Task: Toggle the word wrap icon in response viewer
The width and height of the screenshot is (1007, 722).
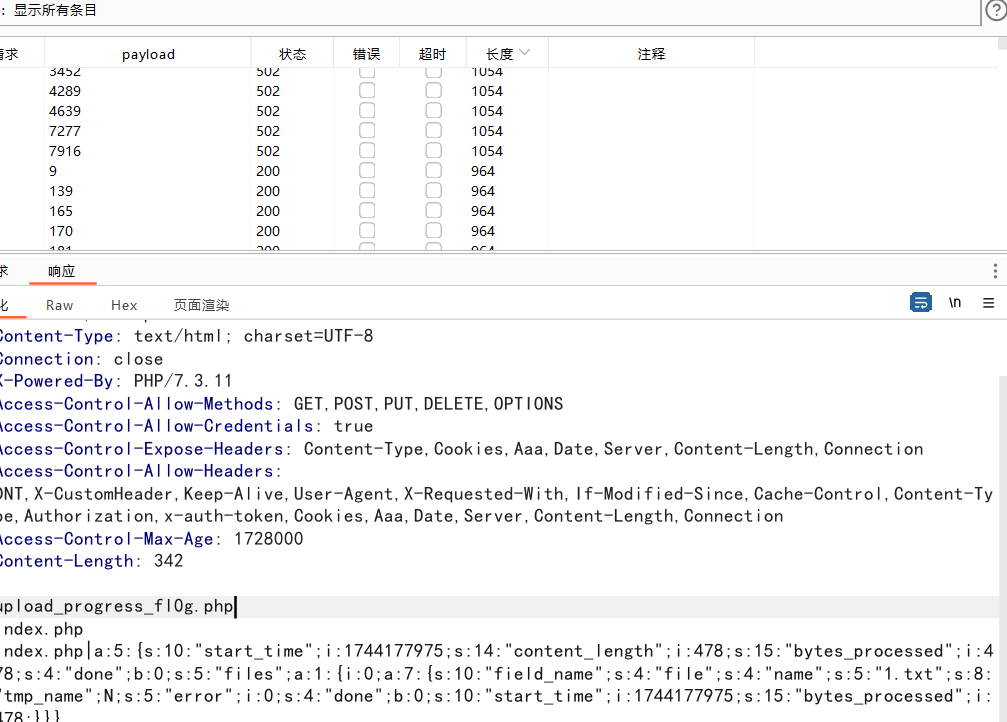Action: click(920, 303)
